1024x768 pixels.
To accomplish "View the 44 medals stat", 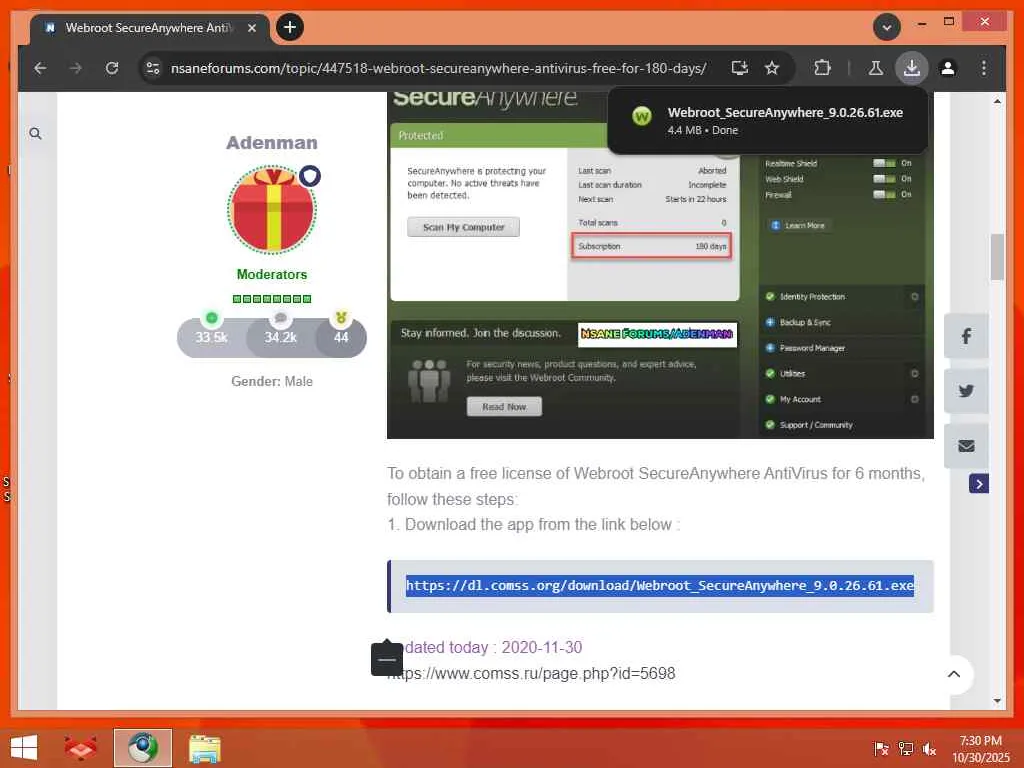I will click(x=341, y=337).
